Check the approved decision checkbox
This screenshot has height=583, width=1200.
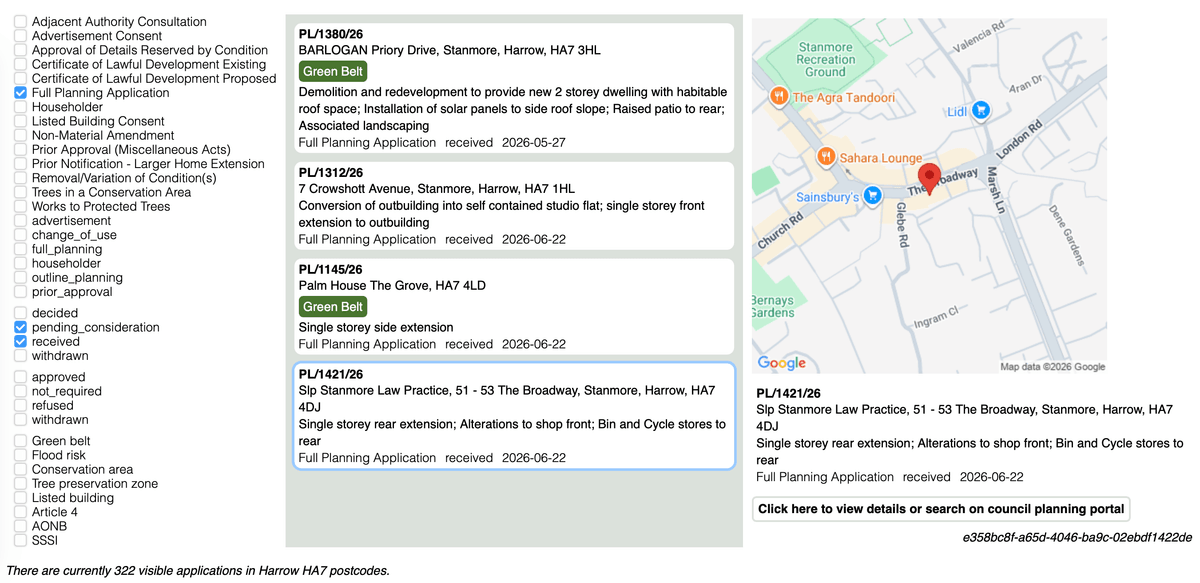click(20, 378)
